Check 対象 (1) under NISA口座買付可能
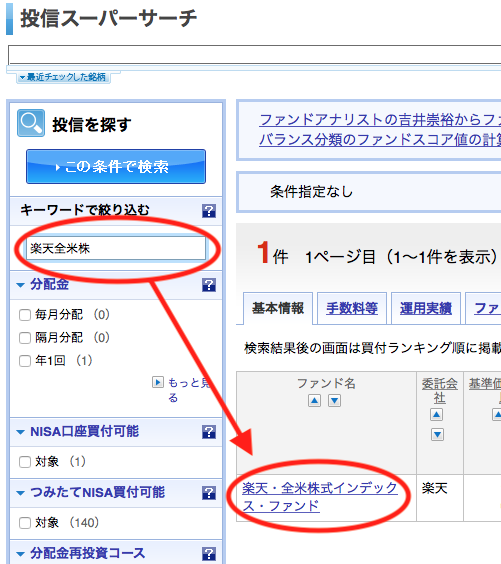Viewport: 501px width, 564px height. pyautogui.click(x=25, y=462)
